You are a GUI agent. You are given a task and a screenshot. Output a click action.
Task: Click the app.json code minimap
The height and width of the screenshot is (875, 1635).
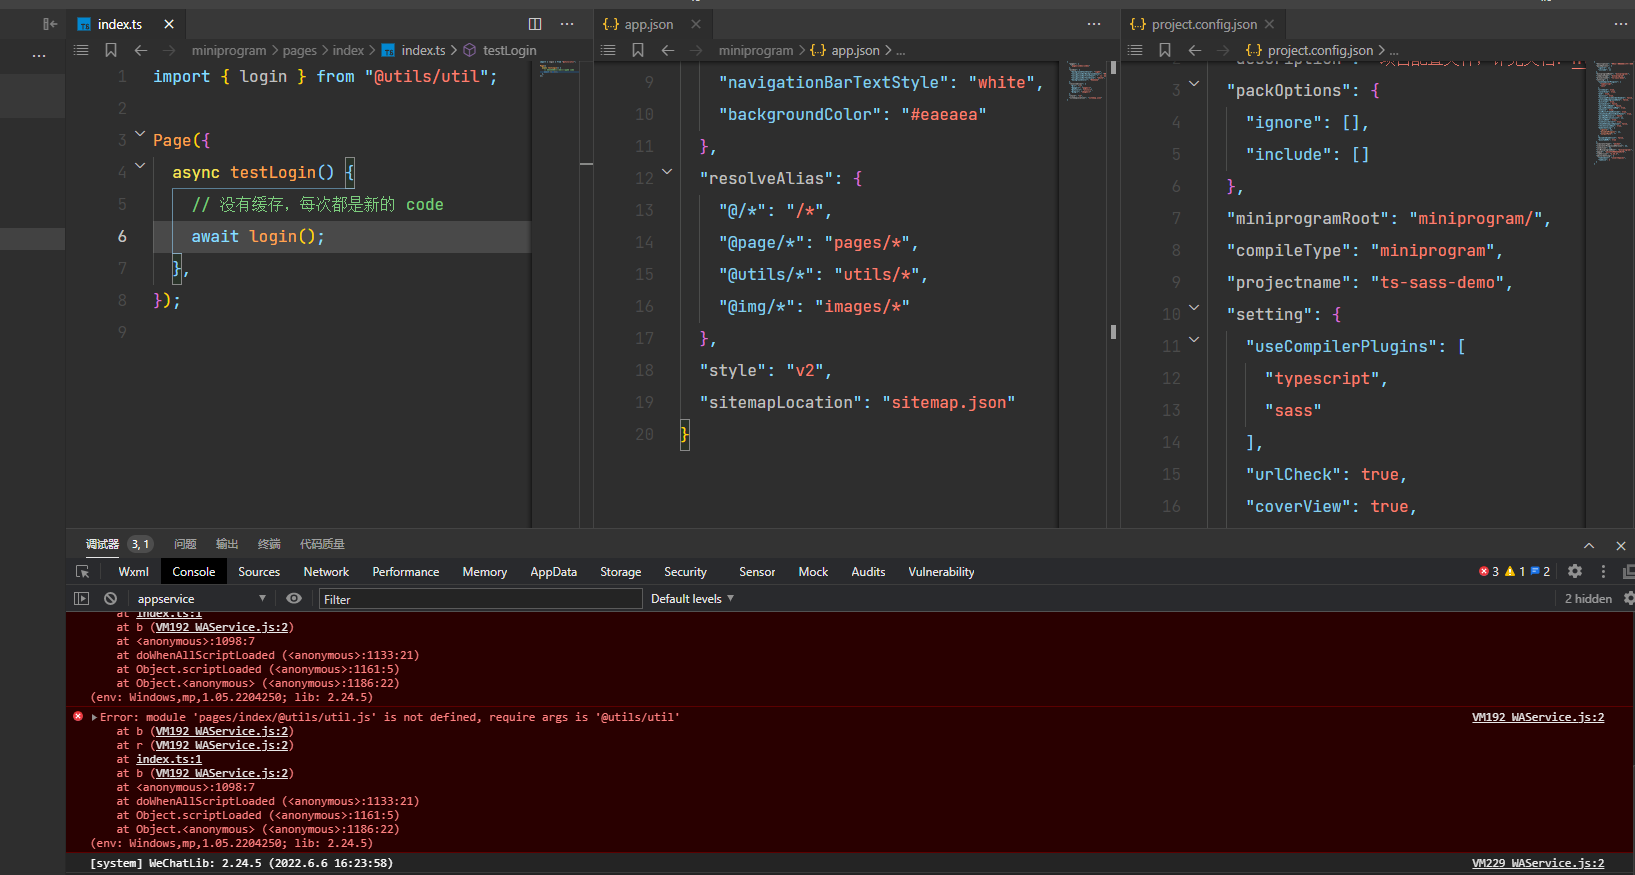coord(1086,80)
